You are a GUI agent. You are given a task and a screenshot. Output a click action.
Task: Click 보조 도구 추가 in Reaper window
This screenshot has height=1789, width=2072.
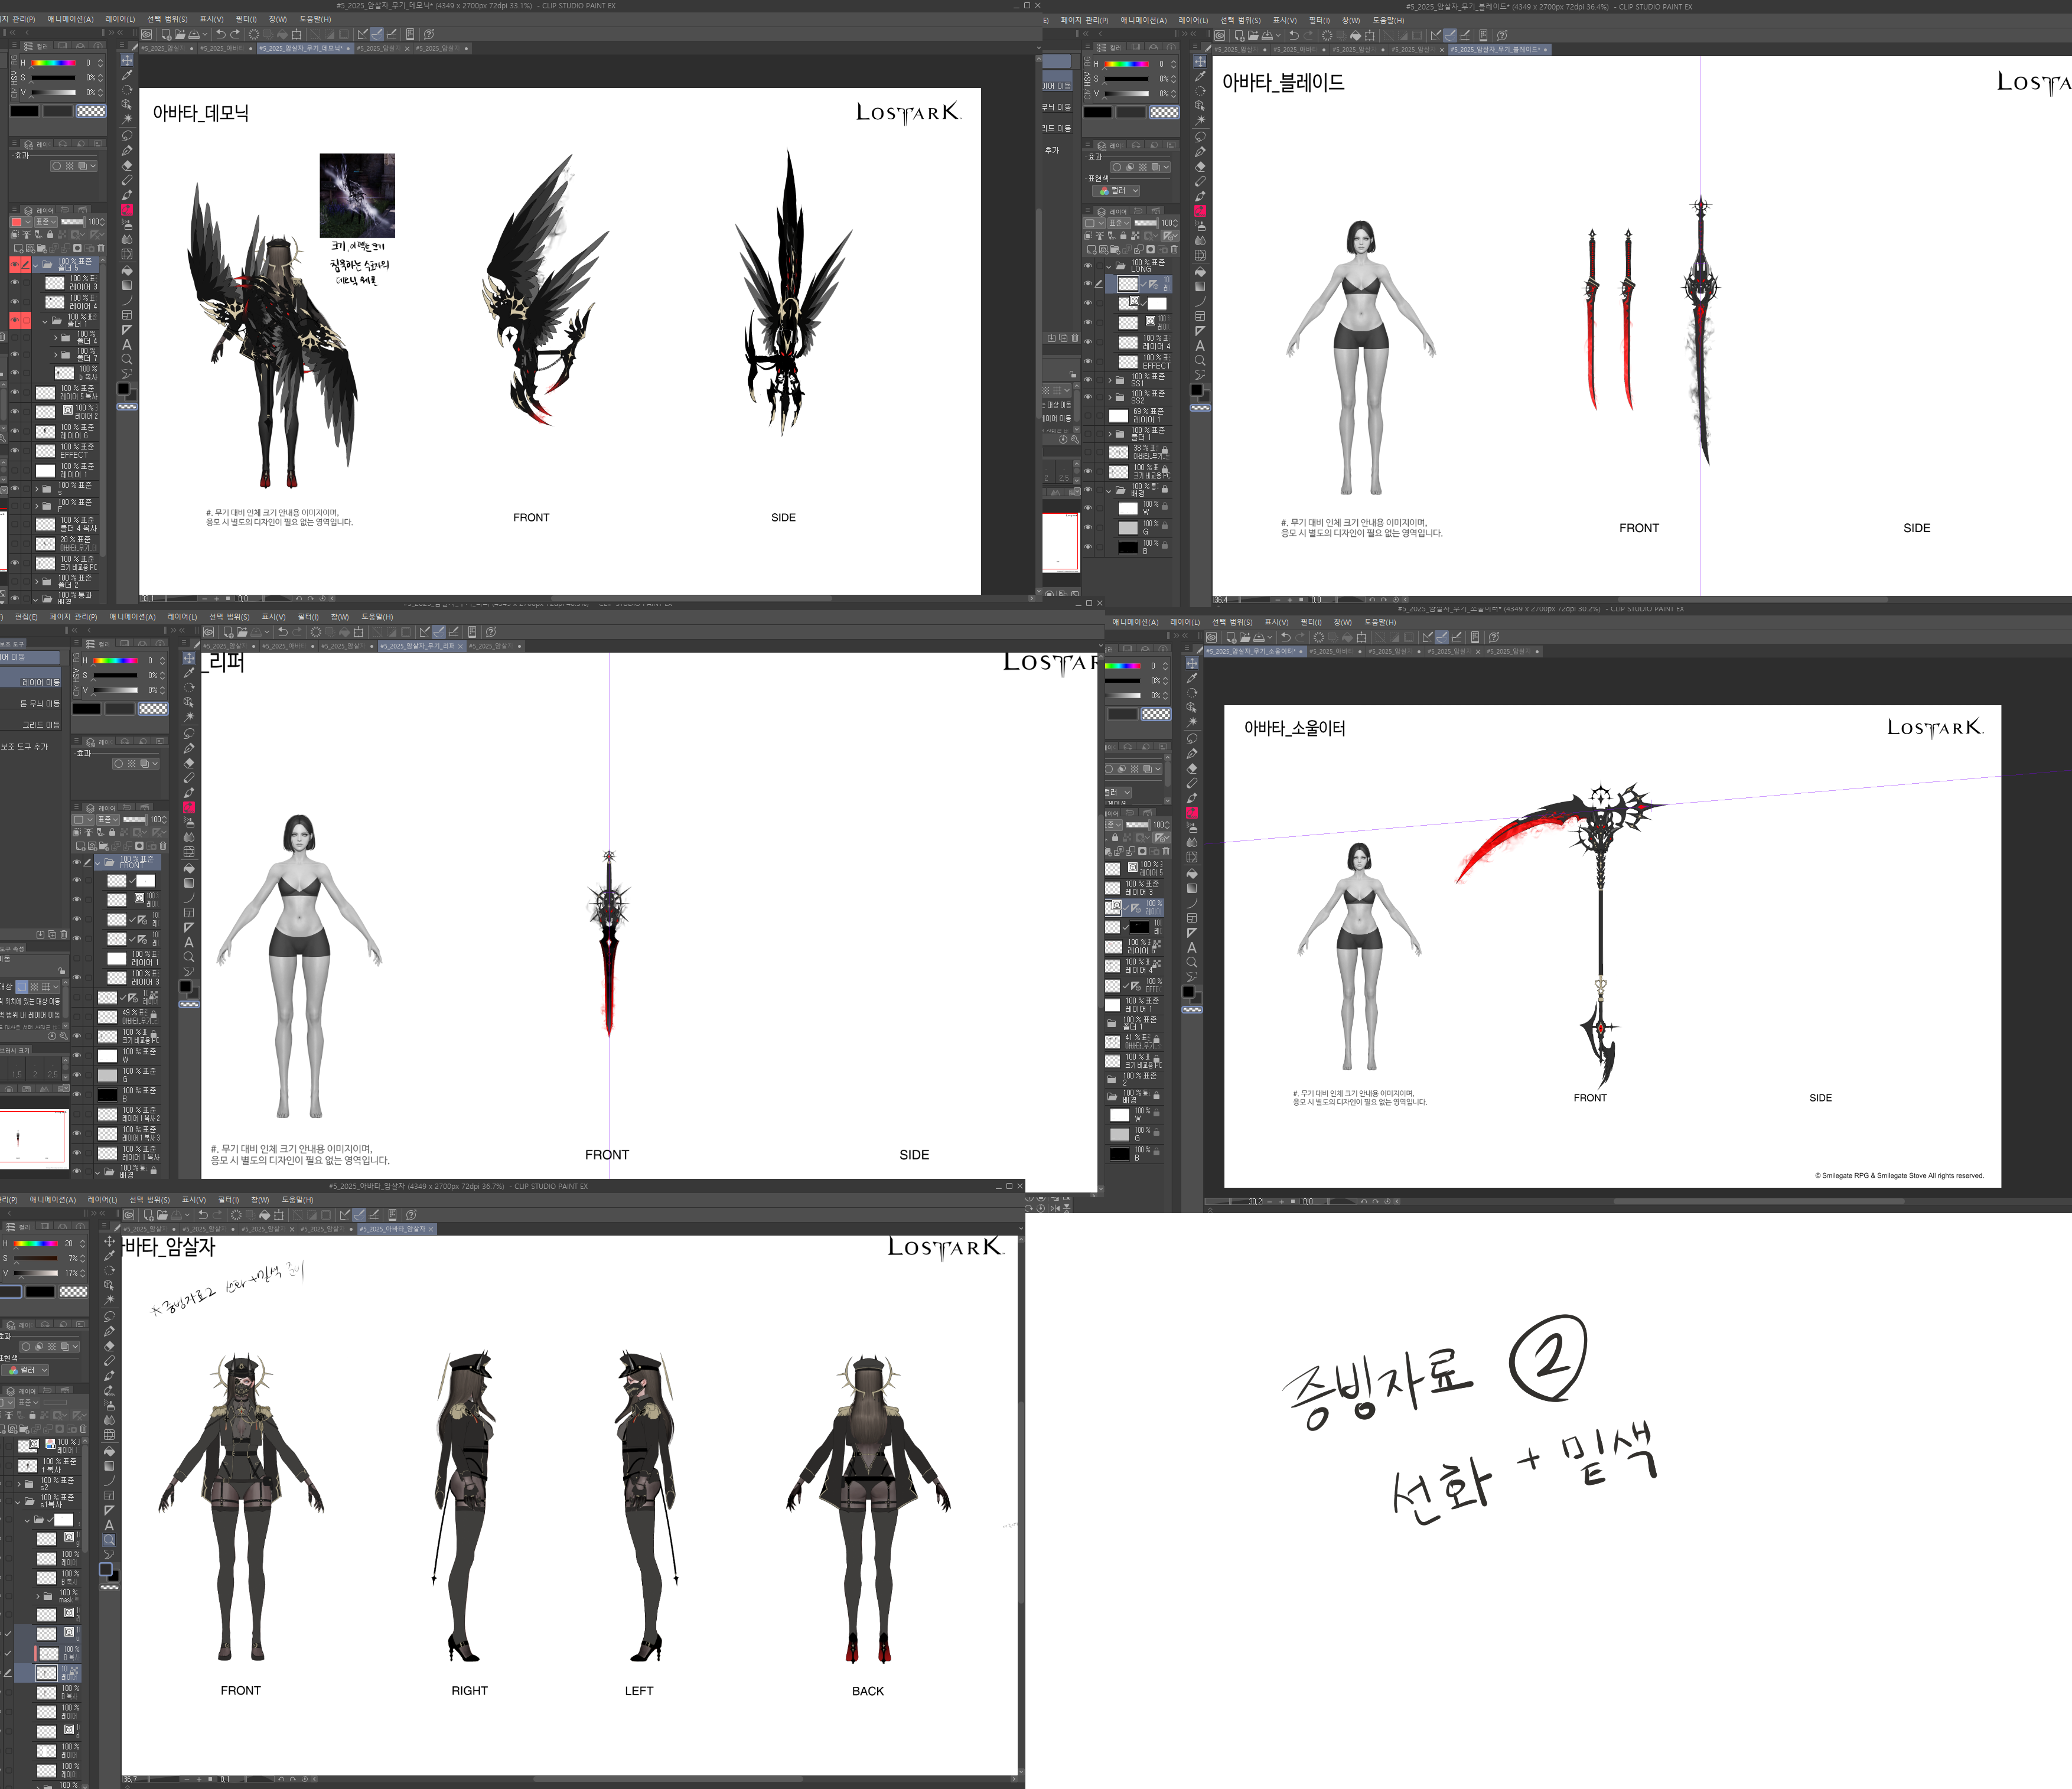[x=24, y=746]
